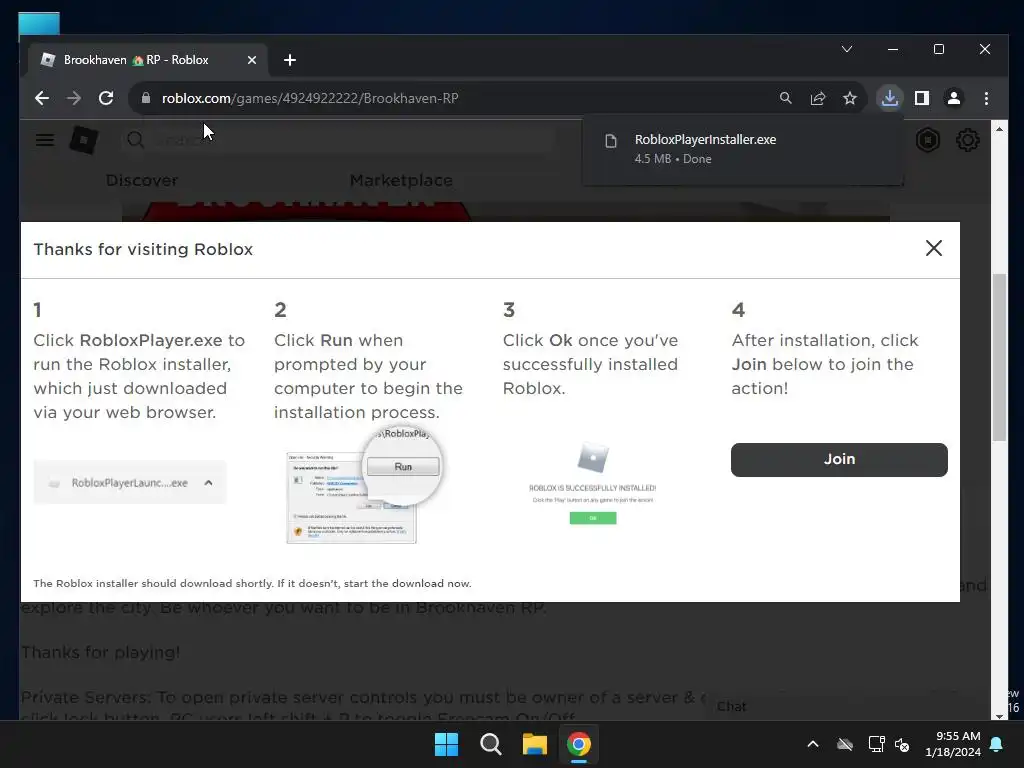
Task: Click the RobloxPlayerLauncher.exe download chip
Action: click(130, 483)
